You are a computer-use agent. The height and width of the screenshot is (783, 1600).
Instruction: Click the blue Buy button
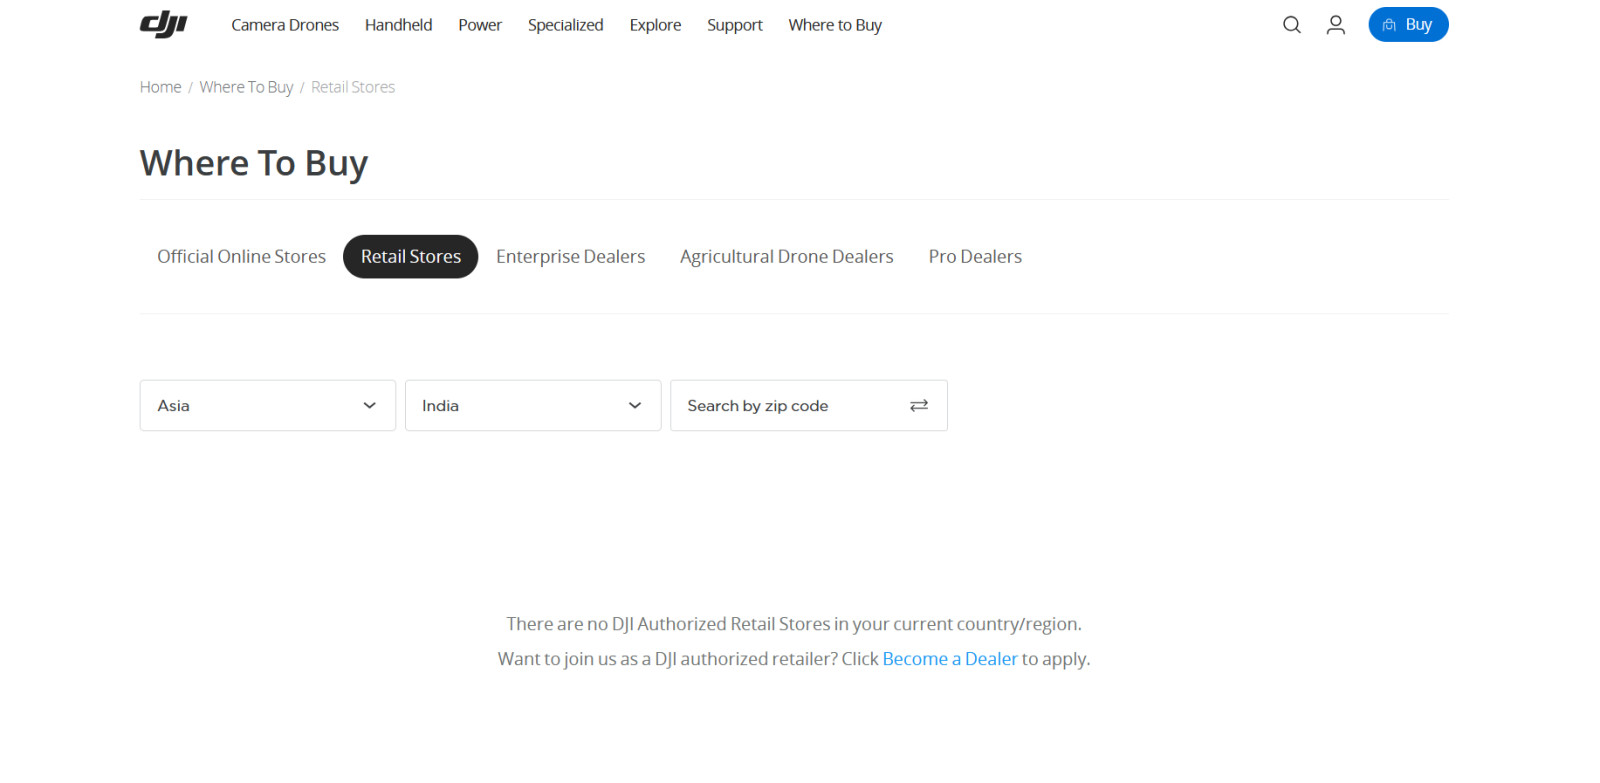[1408, 25]
